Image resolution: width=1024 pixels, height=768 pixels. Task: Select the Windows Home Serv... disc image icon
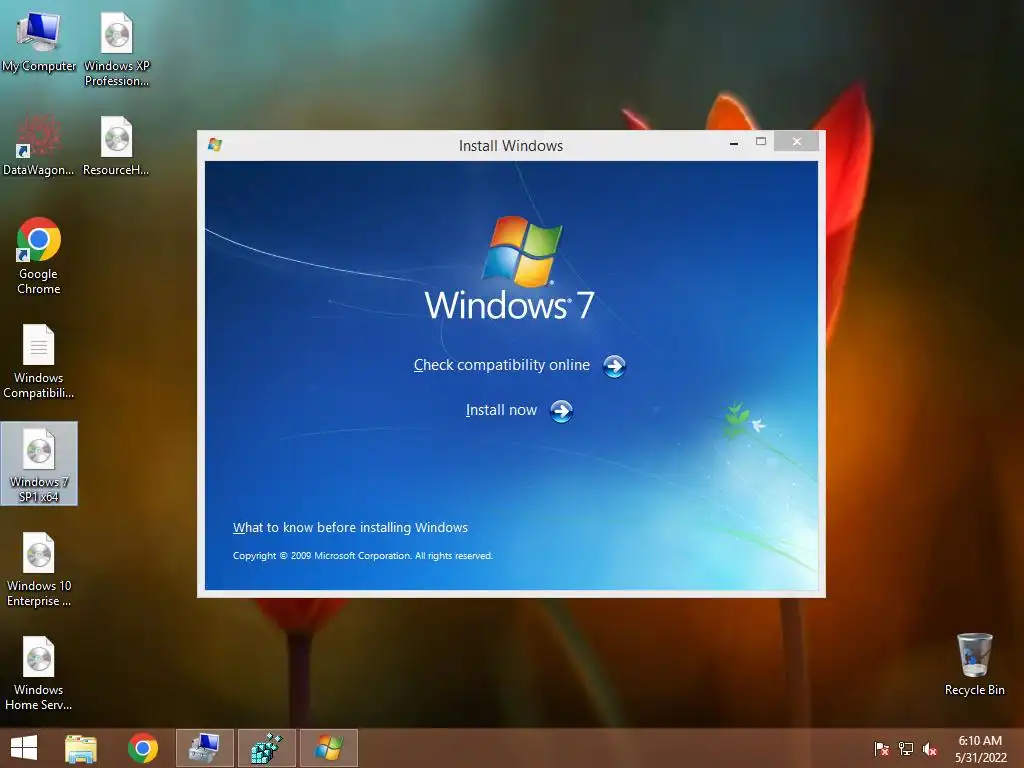point(39,673)
